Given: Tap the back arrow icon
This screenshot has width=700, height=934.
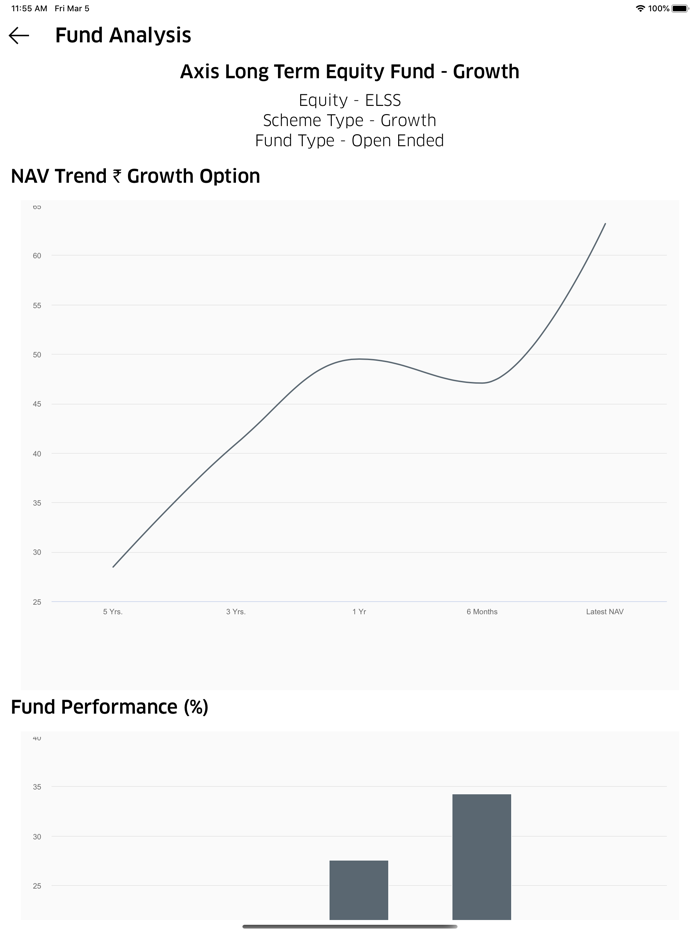Looking at the screenshot, I should (x=20, y=35).
